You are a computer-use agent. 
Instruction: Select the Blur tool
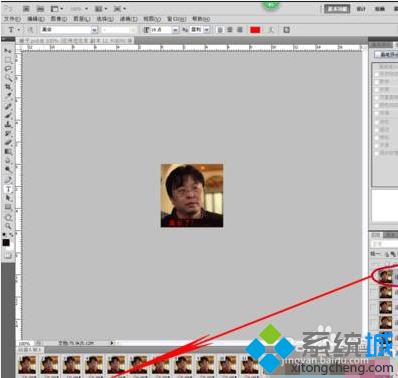click(8, 161)
